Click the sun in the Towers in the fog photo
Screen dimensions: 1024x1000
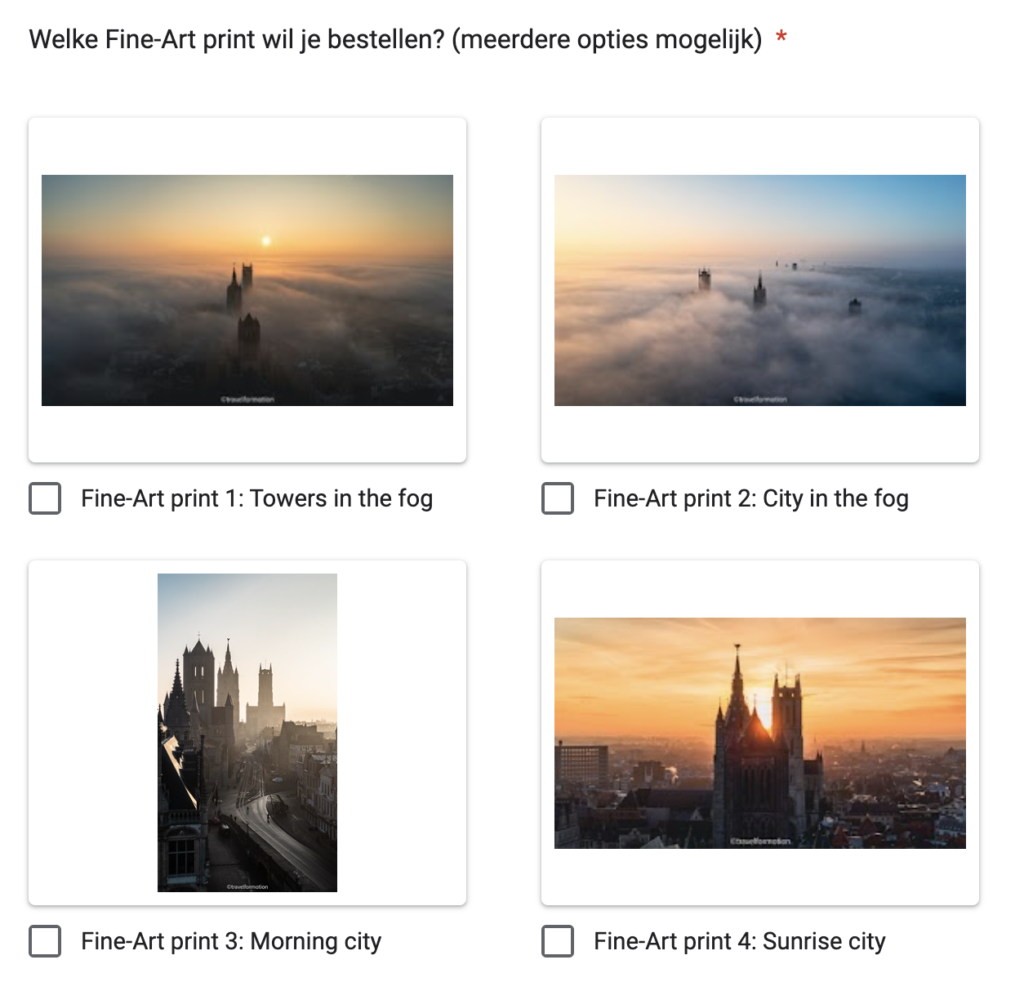(266, 240)
